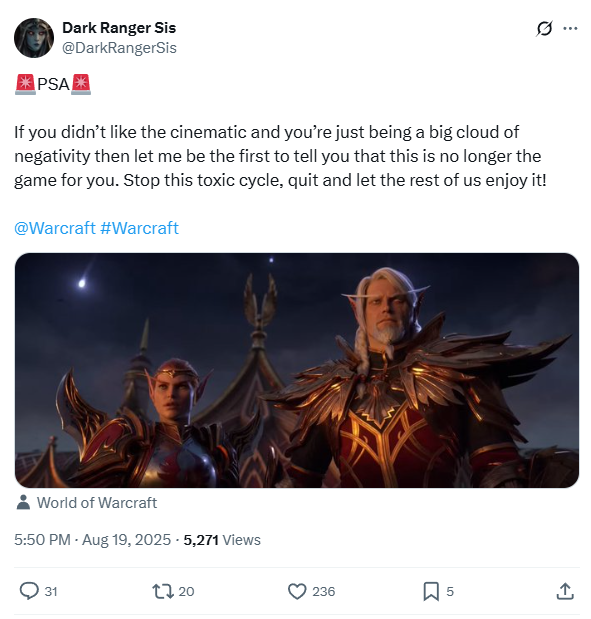Screen dimensions: 591x619
Task: Open the @Warcraft mention link
Action: click(x=55, y=228)
